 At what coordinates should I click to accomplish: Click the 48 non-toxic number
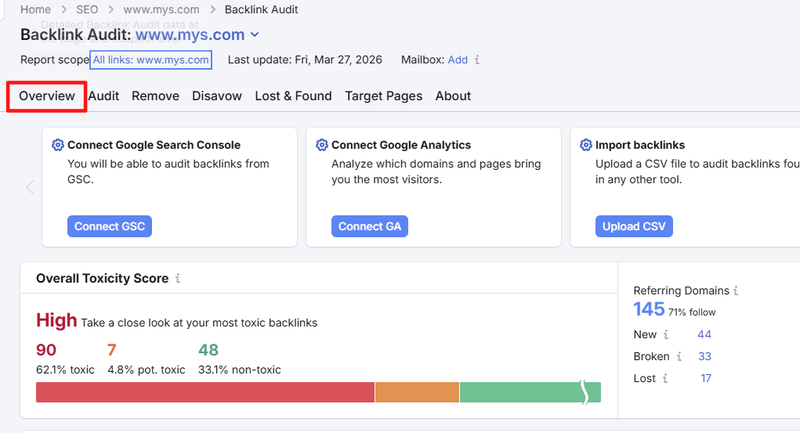(x=208, y=350)
